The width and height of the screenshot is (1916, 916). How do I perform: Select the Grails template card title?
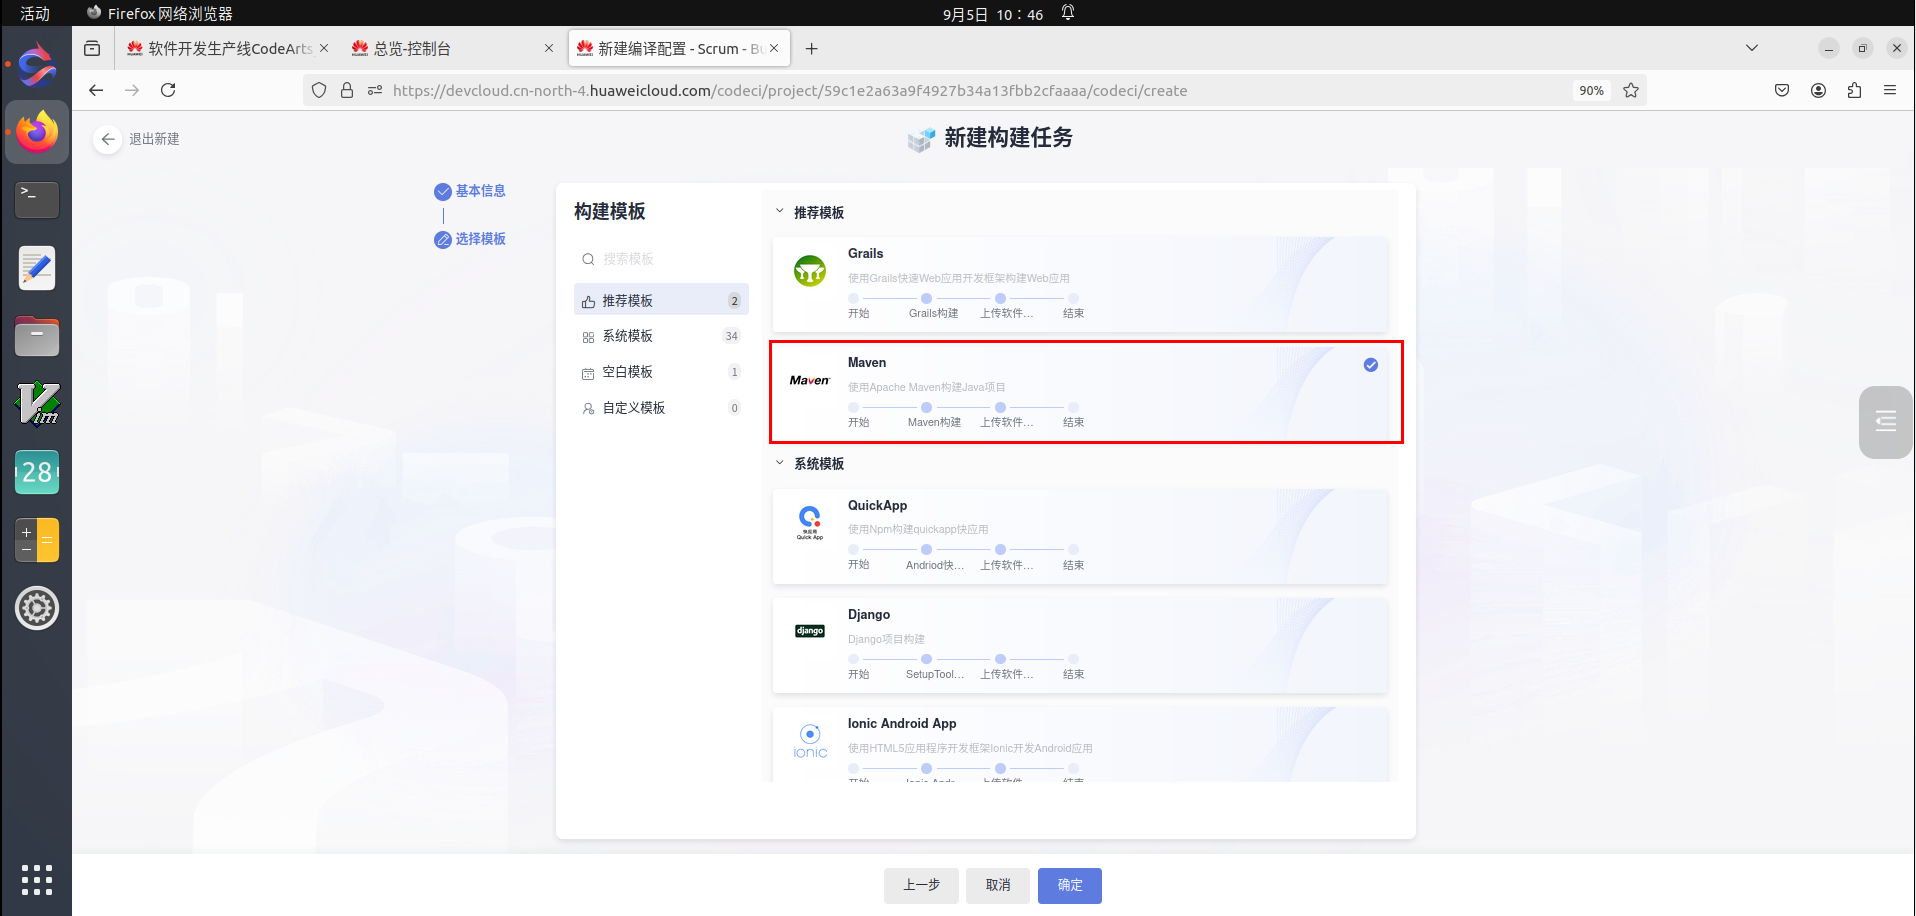point(866,254)
